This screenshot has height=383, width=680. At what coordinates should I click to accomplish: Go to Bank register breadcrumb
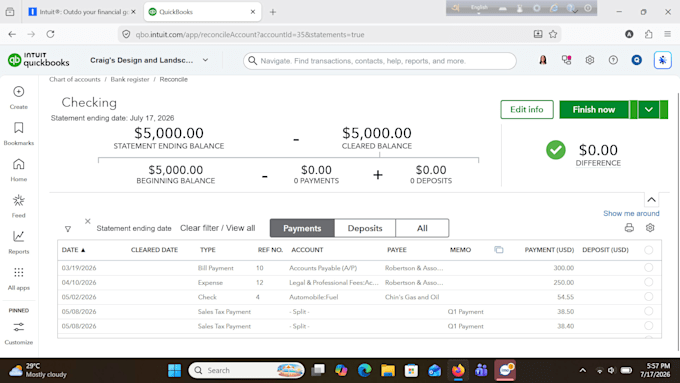[x=130, y=79]
